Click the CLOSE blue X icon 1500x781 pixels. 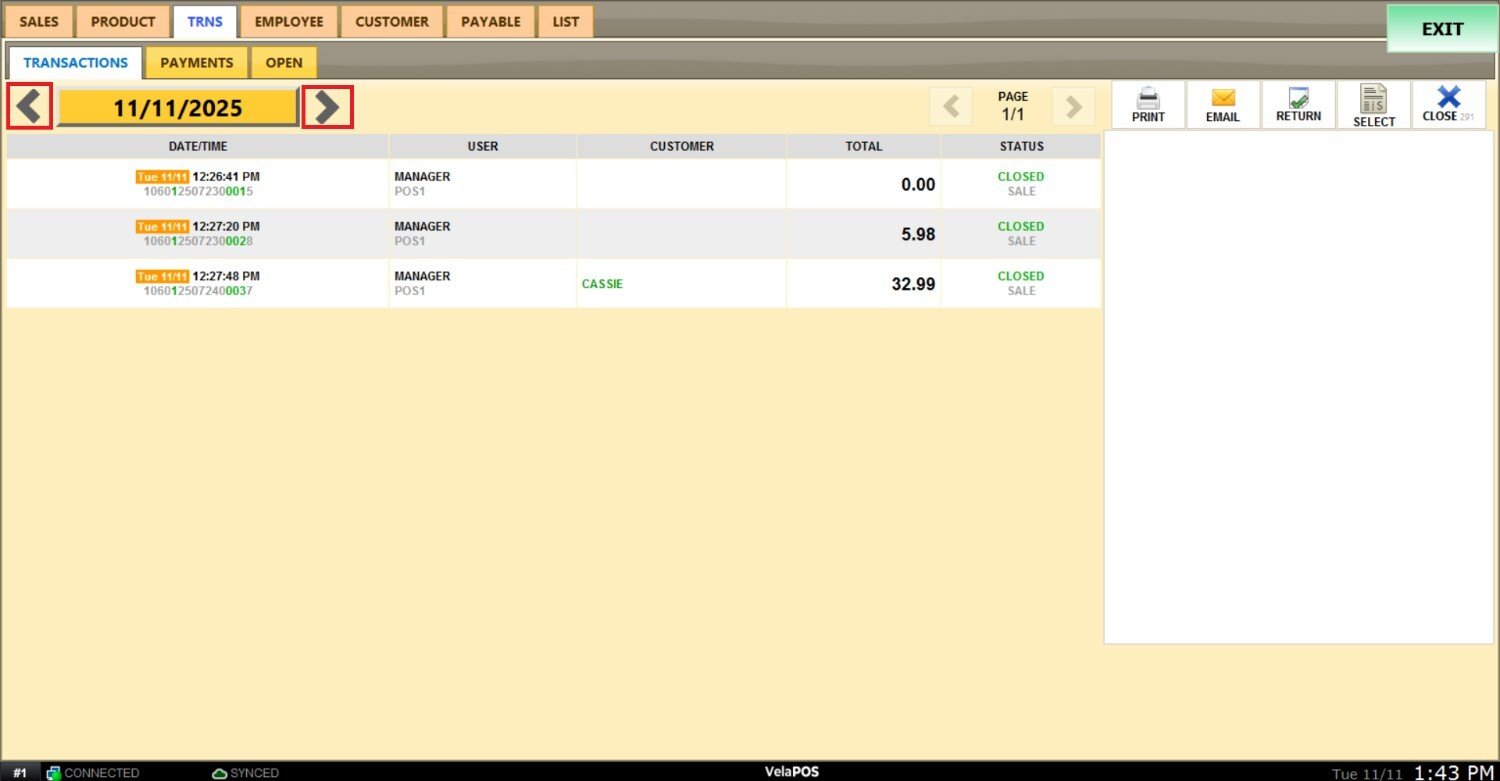(1448, 97)
